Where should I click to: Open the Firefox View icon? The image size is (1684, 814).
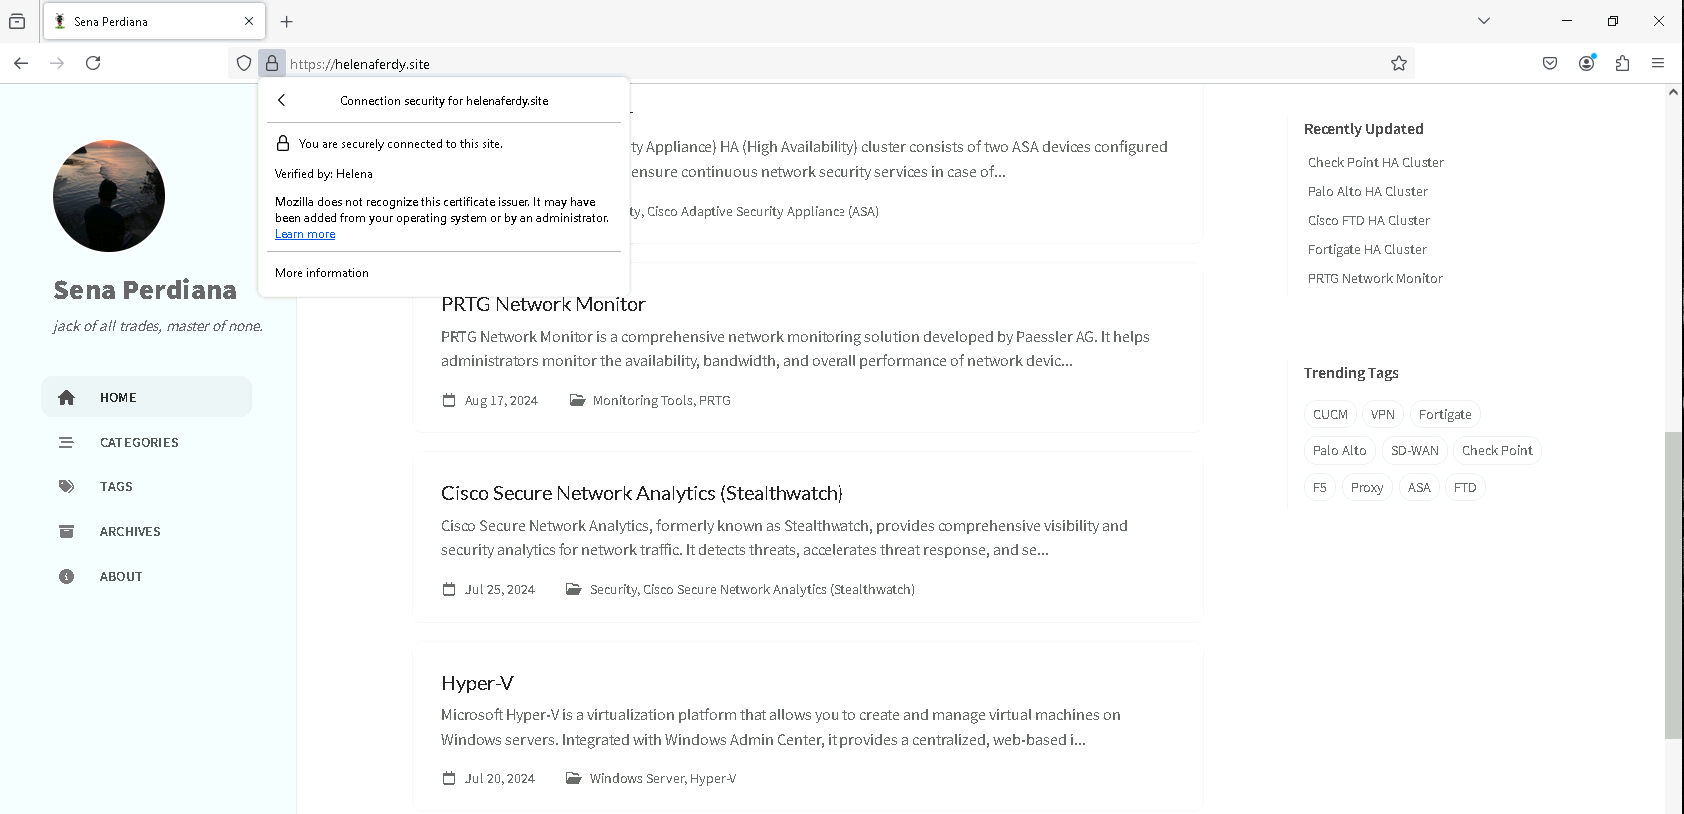point(17,21)
